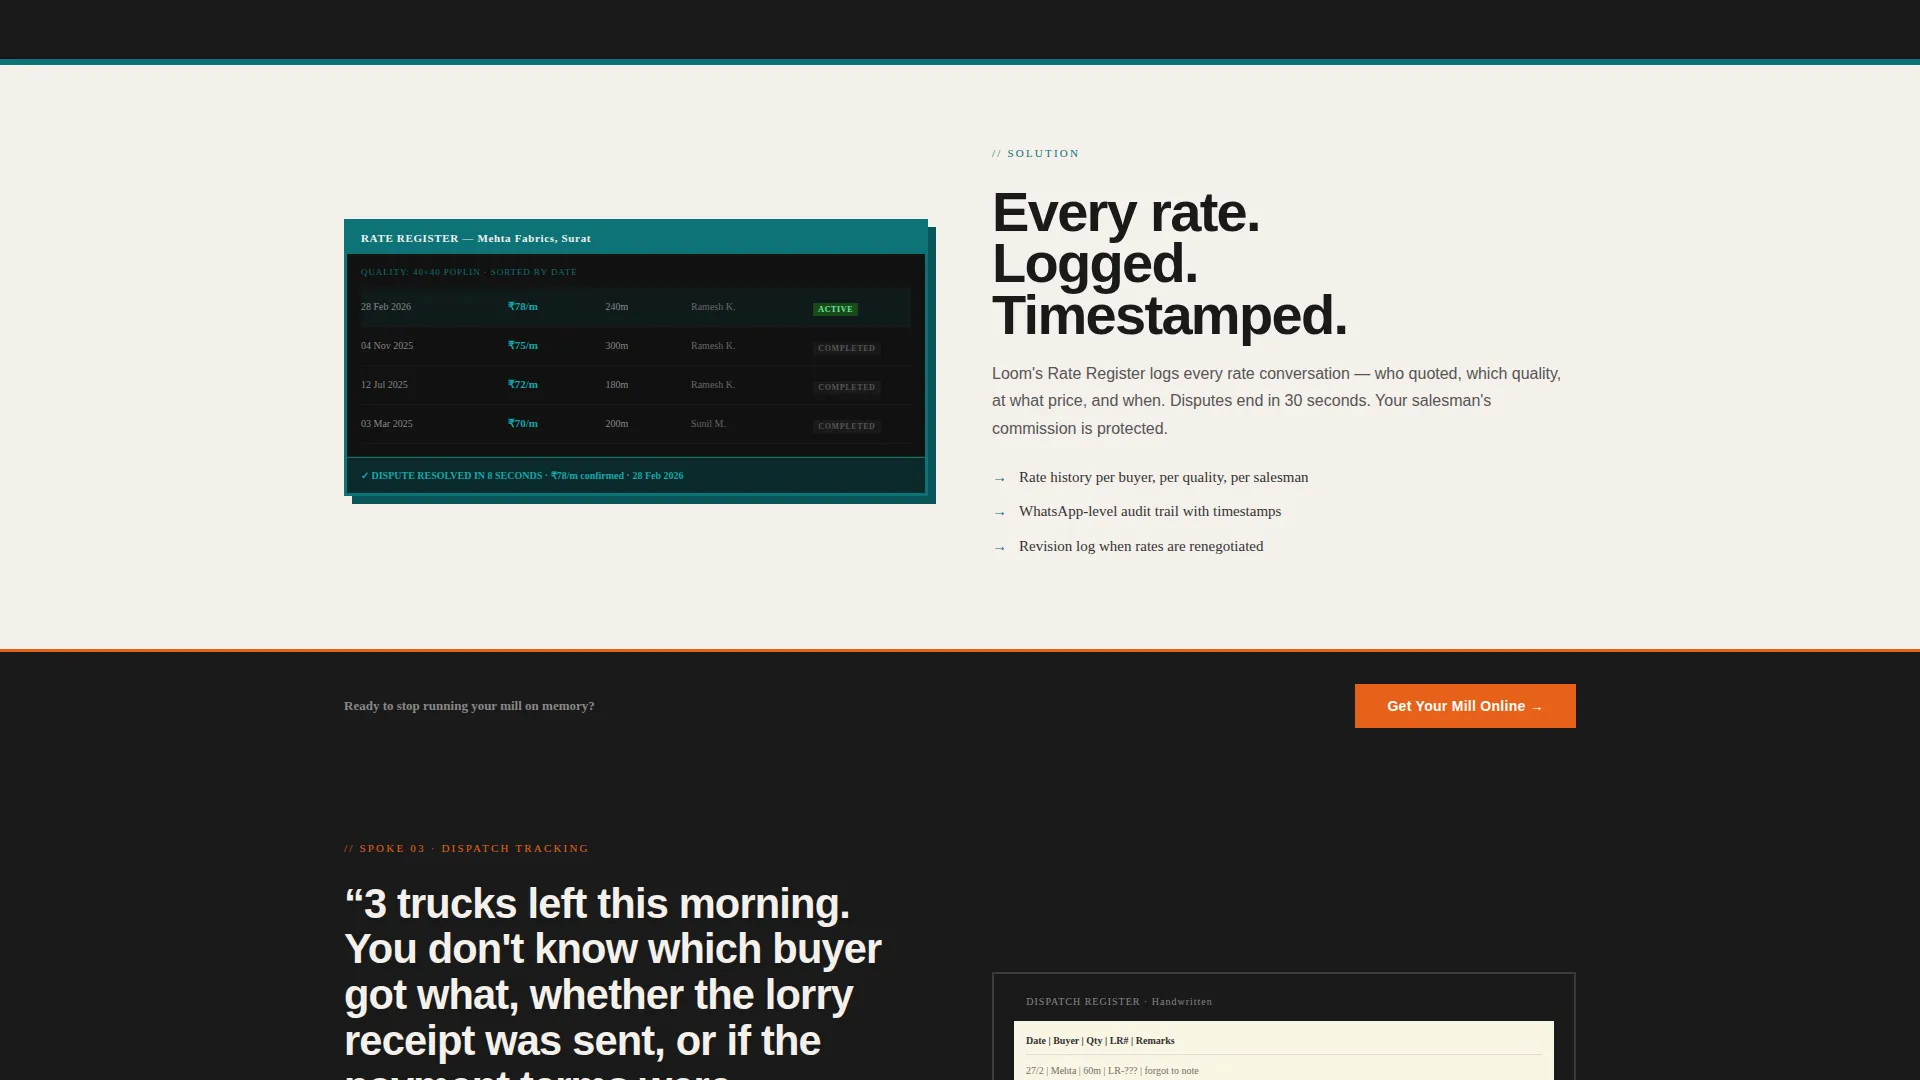Select the 04 Nov 2025 rate date

point(387,346)
